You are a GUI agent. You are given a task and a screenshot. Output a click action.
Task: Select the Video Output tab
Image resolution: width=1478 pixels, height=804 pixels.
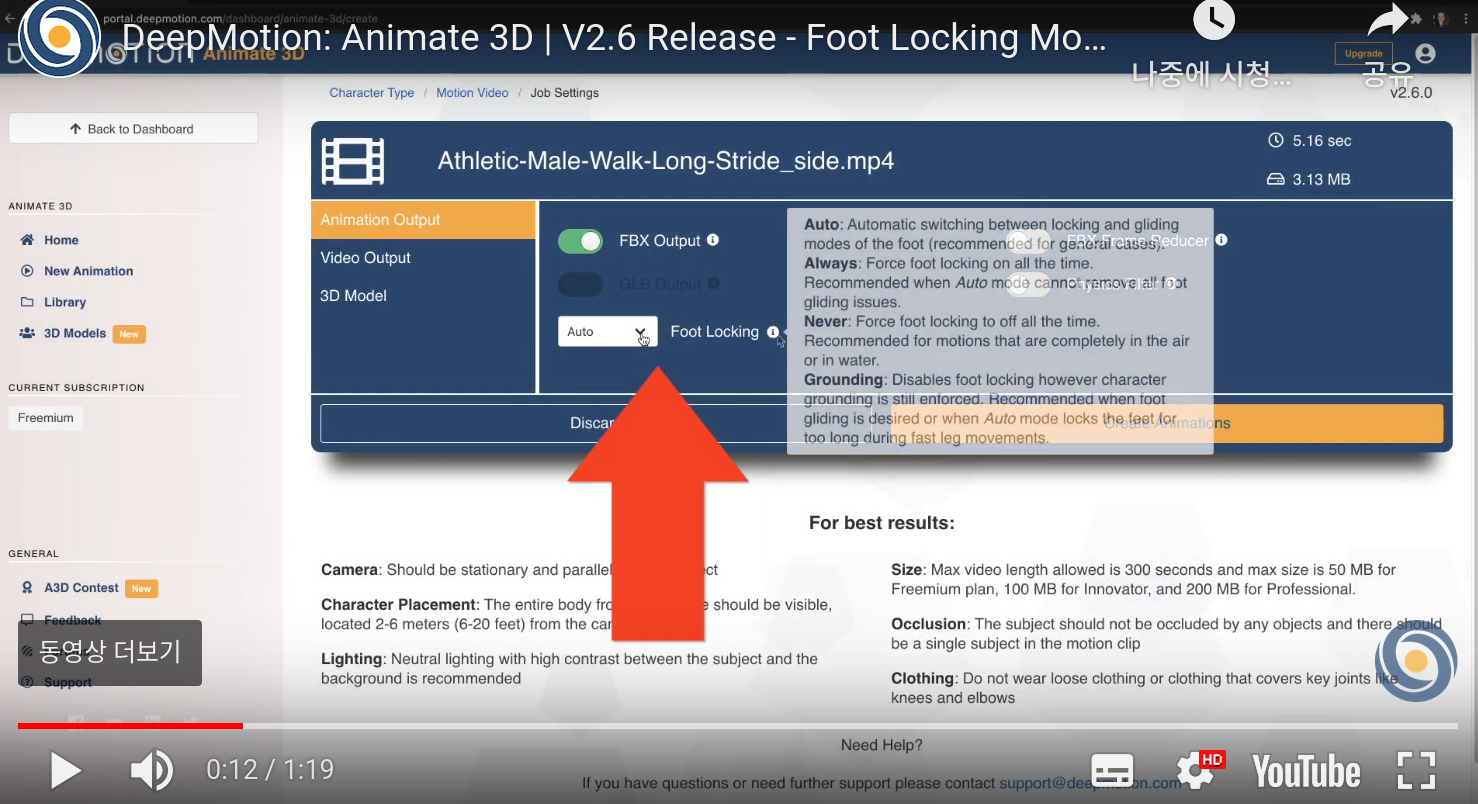click(x=424, y=258)
